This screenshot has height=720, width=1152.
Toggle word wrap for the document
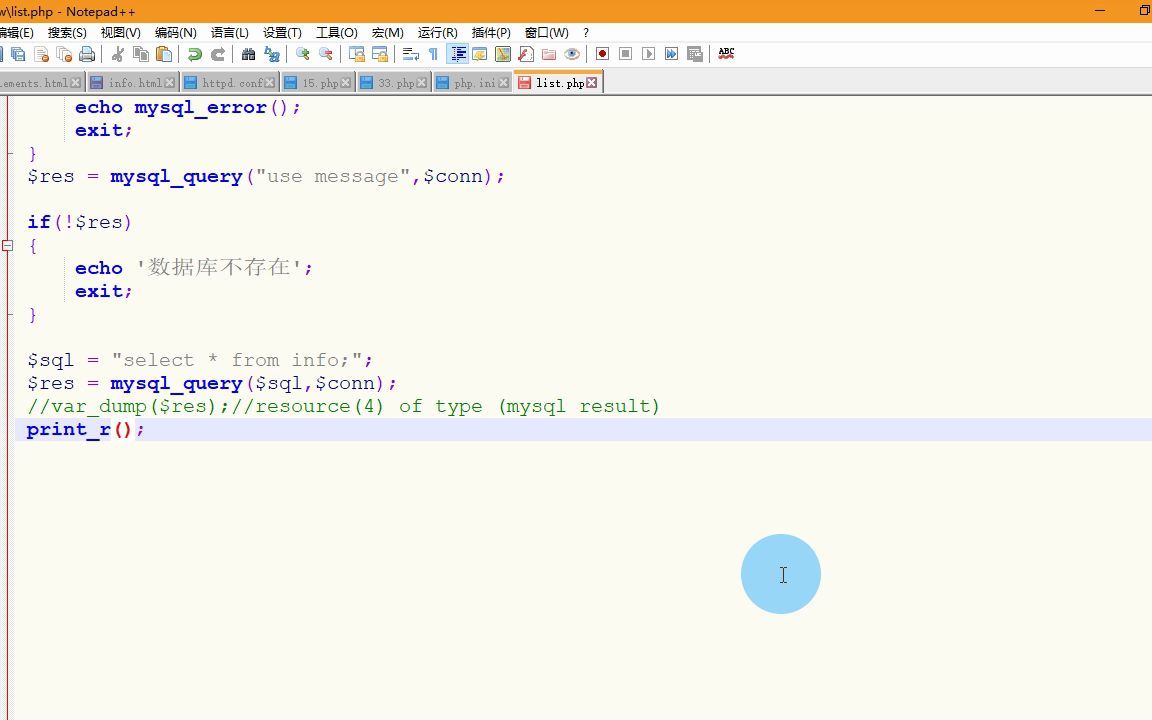click(412, 53)
